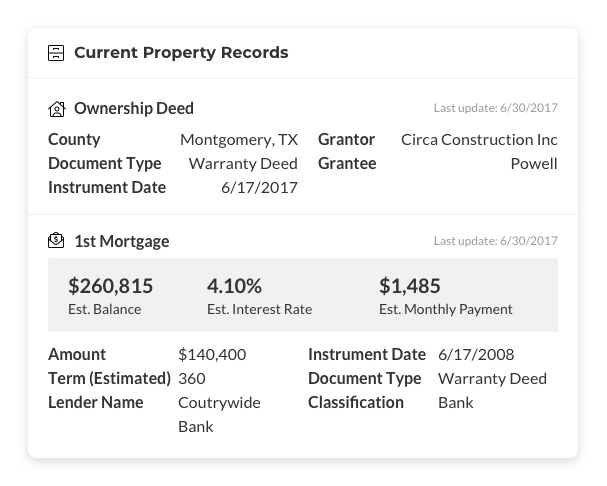Select the Circa Construction Inc grantor
The width and height of the screenshot is (607, 486).
pos(479,140)
